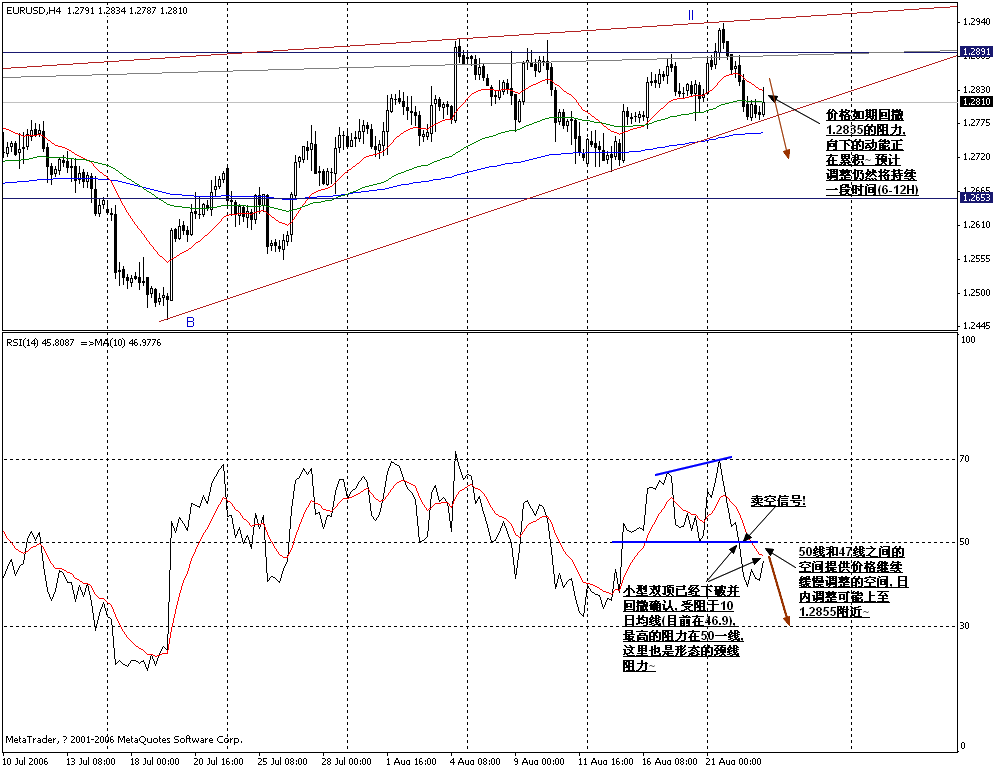
Task: Click the 18 Jul 00:00 time label
Action: 155,761
